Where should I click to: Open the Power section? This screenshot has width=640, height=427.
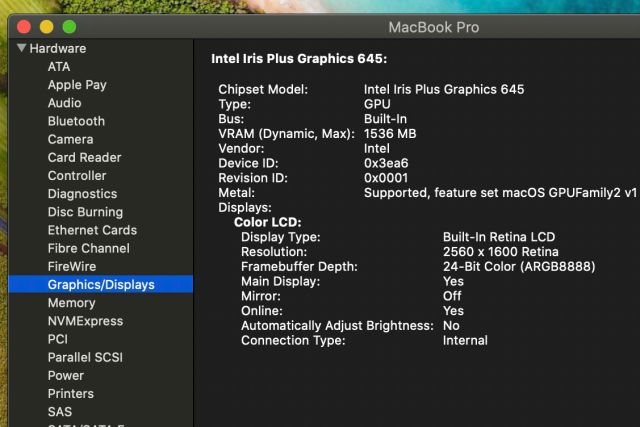tap(66, 375)
